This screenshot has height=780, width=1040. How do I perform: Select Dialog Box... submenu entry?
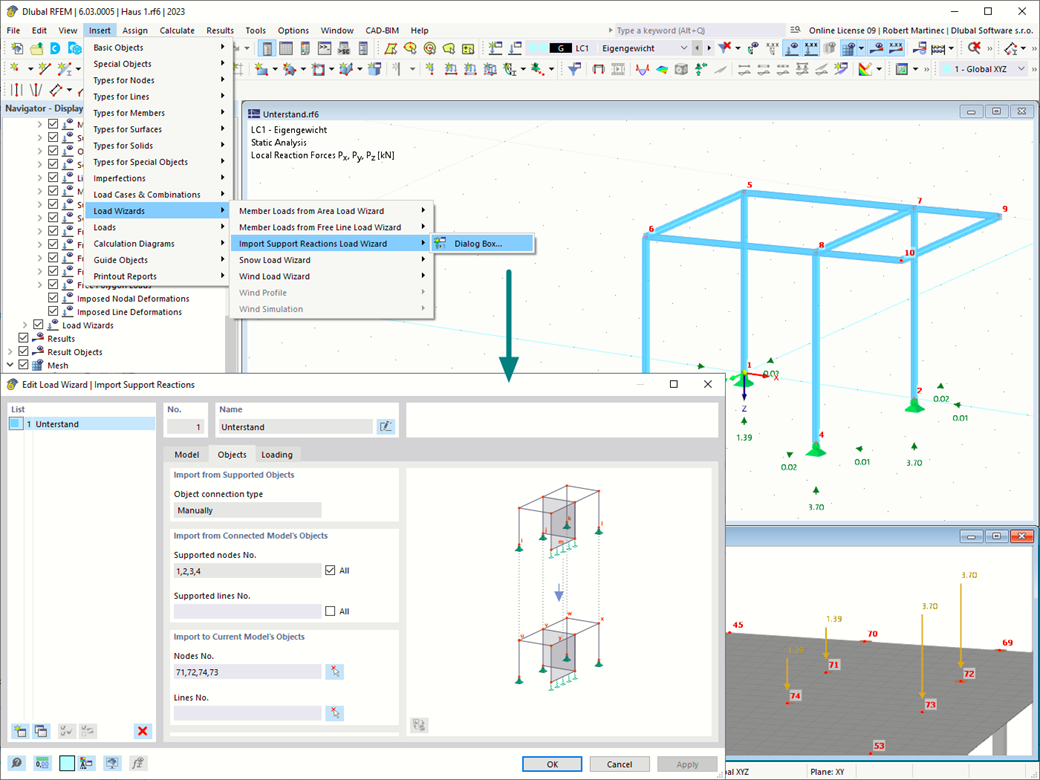pyautogui.click(x=482, y=243)
